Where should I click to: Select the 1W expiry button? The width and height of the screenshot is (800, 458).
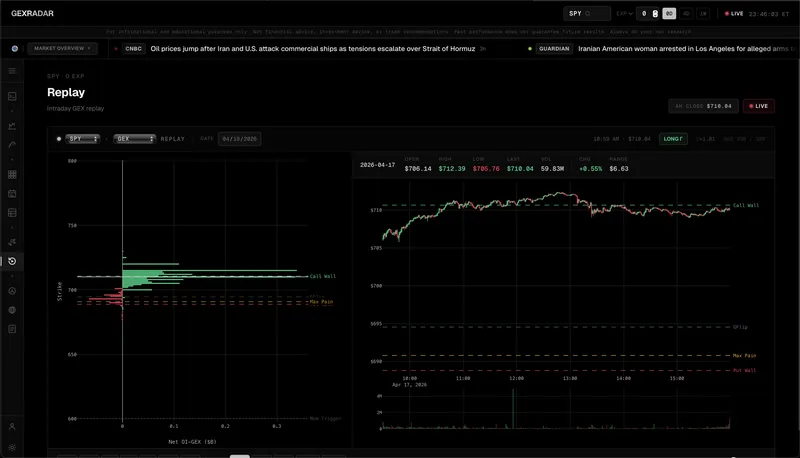tap(703, 14)
